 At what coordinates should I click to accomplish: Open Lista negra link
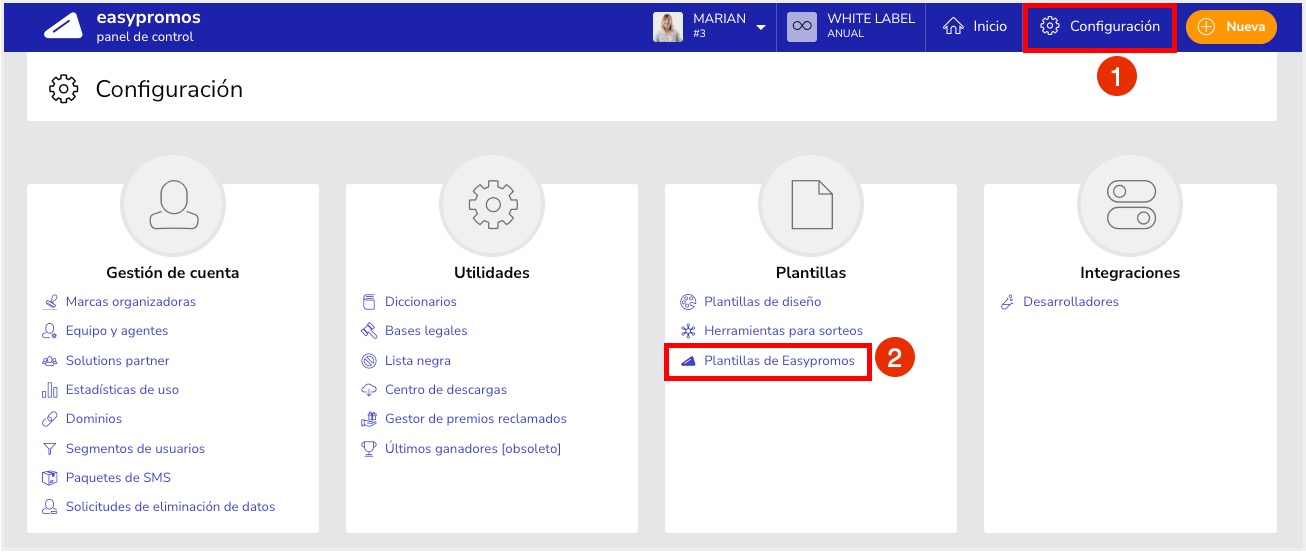[418, 361]
